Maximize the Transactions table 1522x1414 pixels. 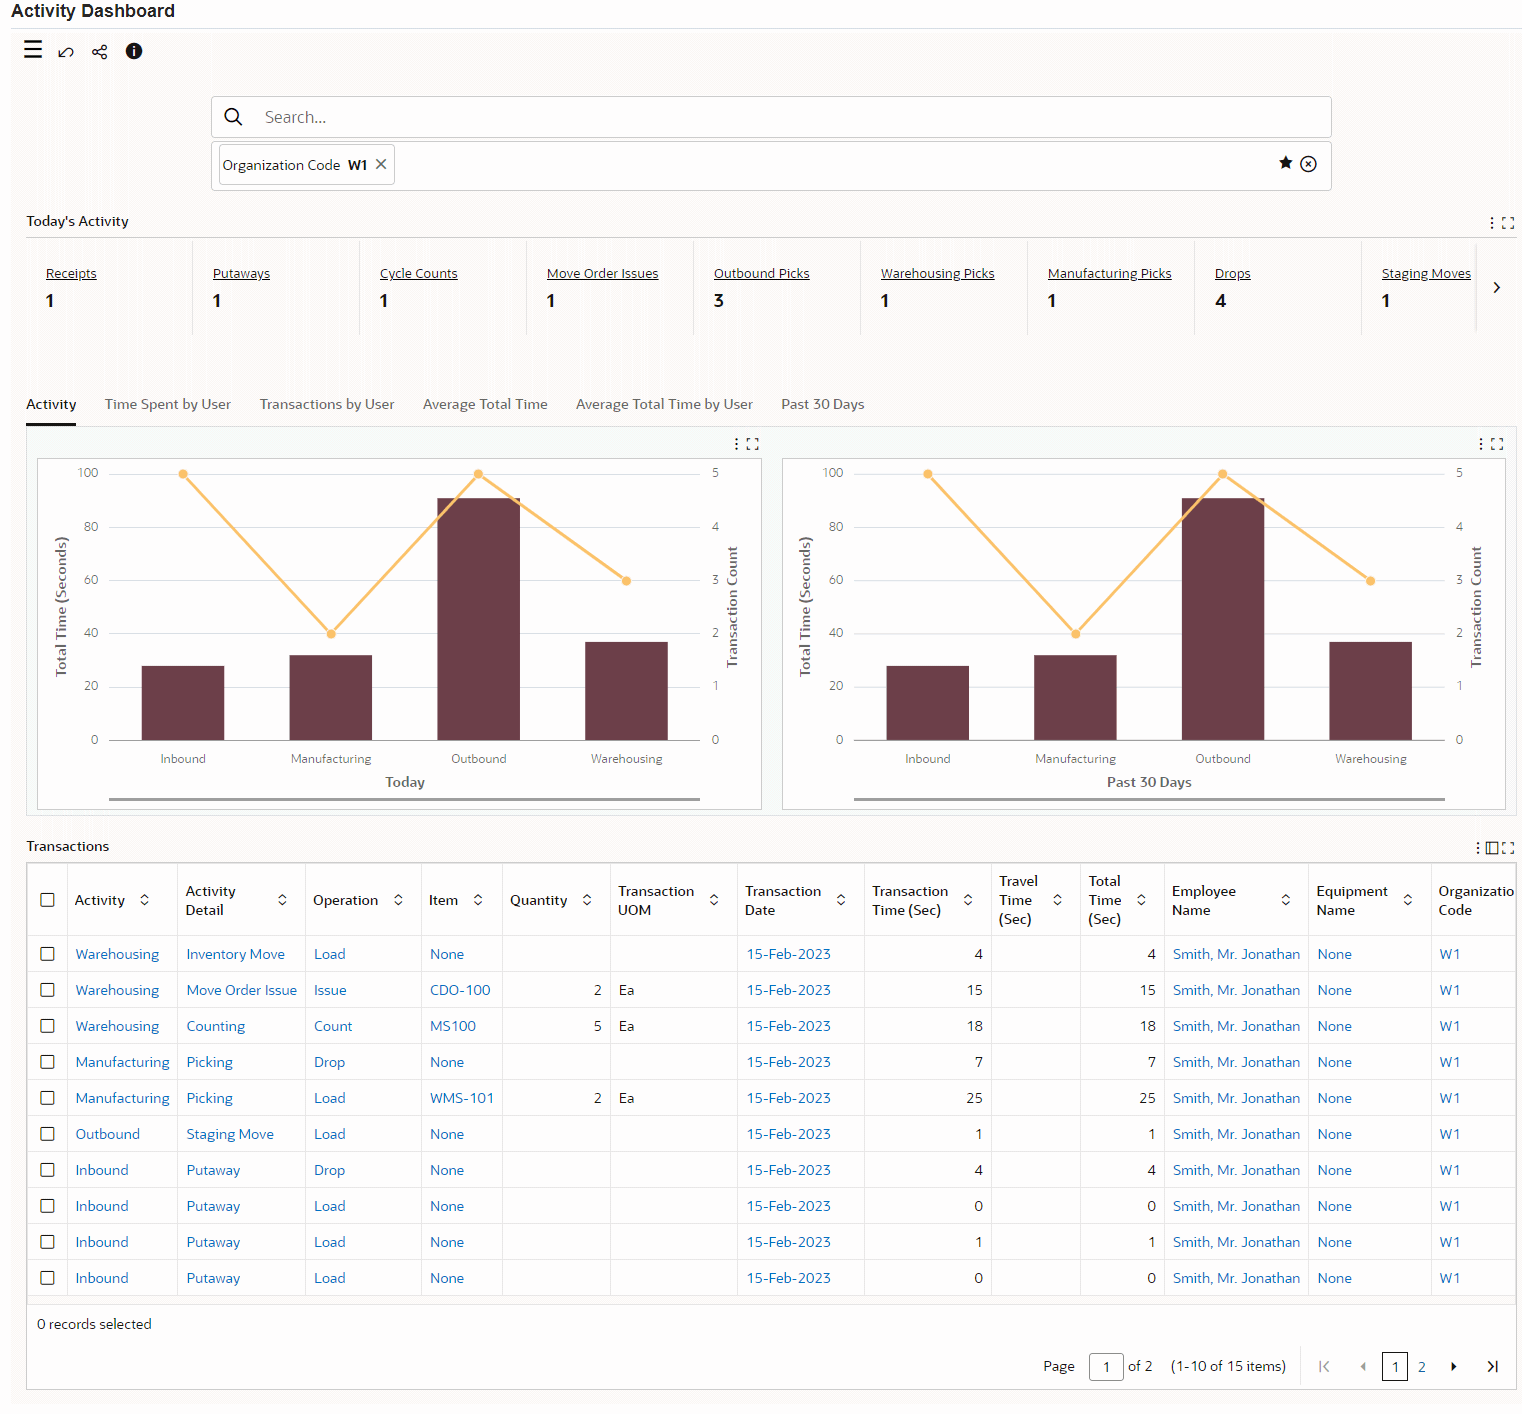[1508, 848]
